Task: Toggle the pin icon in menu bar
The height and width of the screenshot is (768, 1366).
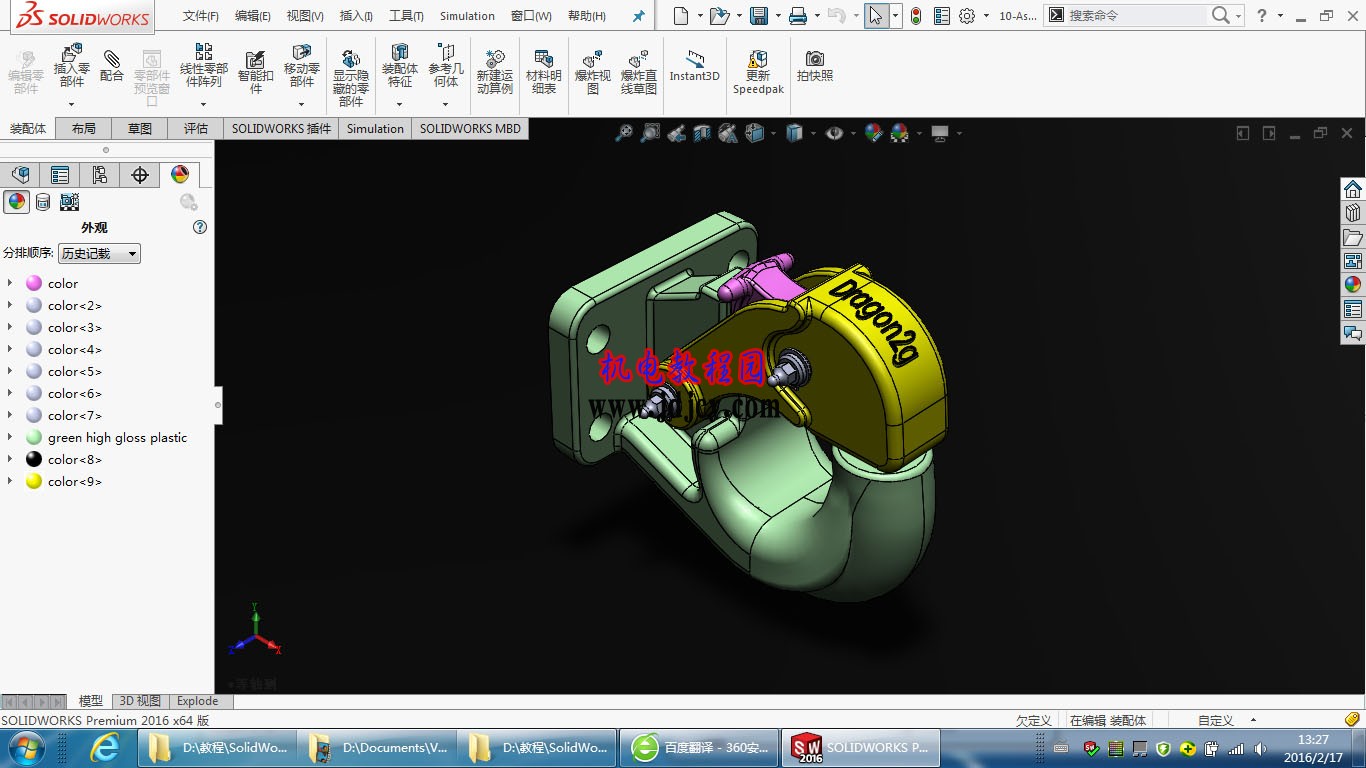Action: click(x=639, y=16)
